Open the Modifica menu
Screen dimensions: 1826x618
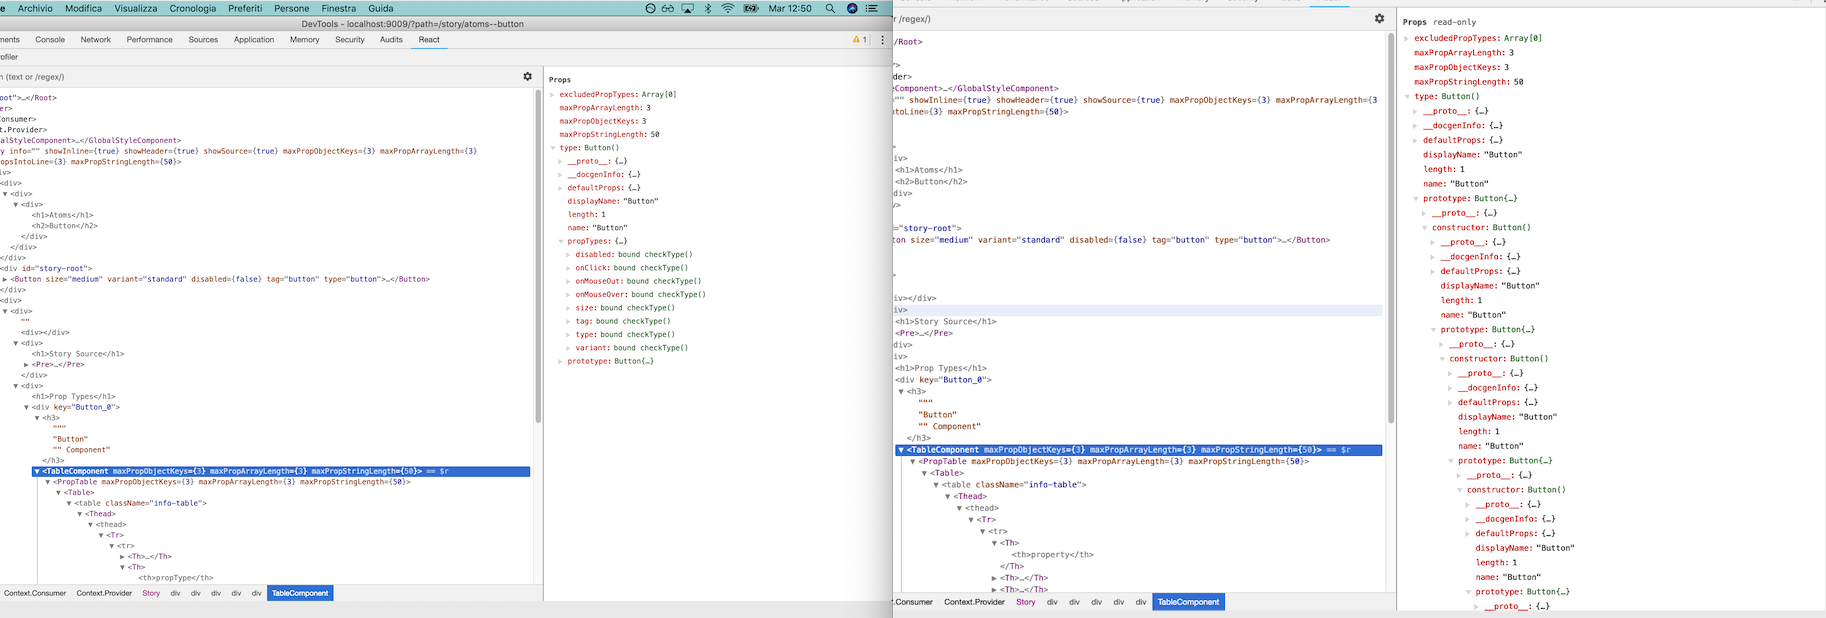click(x=83, y=8)
